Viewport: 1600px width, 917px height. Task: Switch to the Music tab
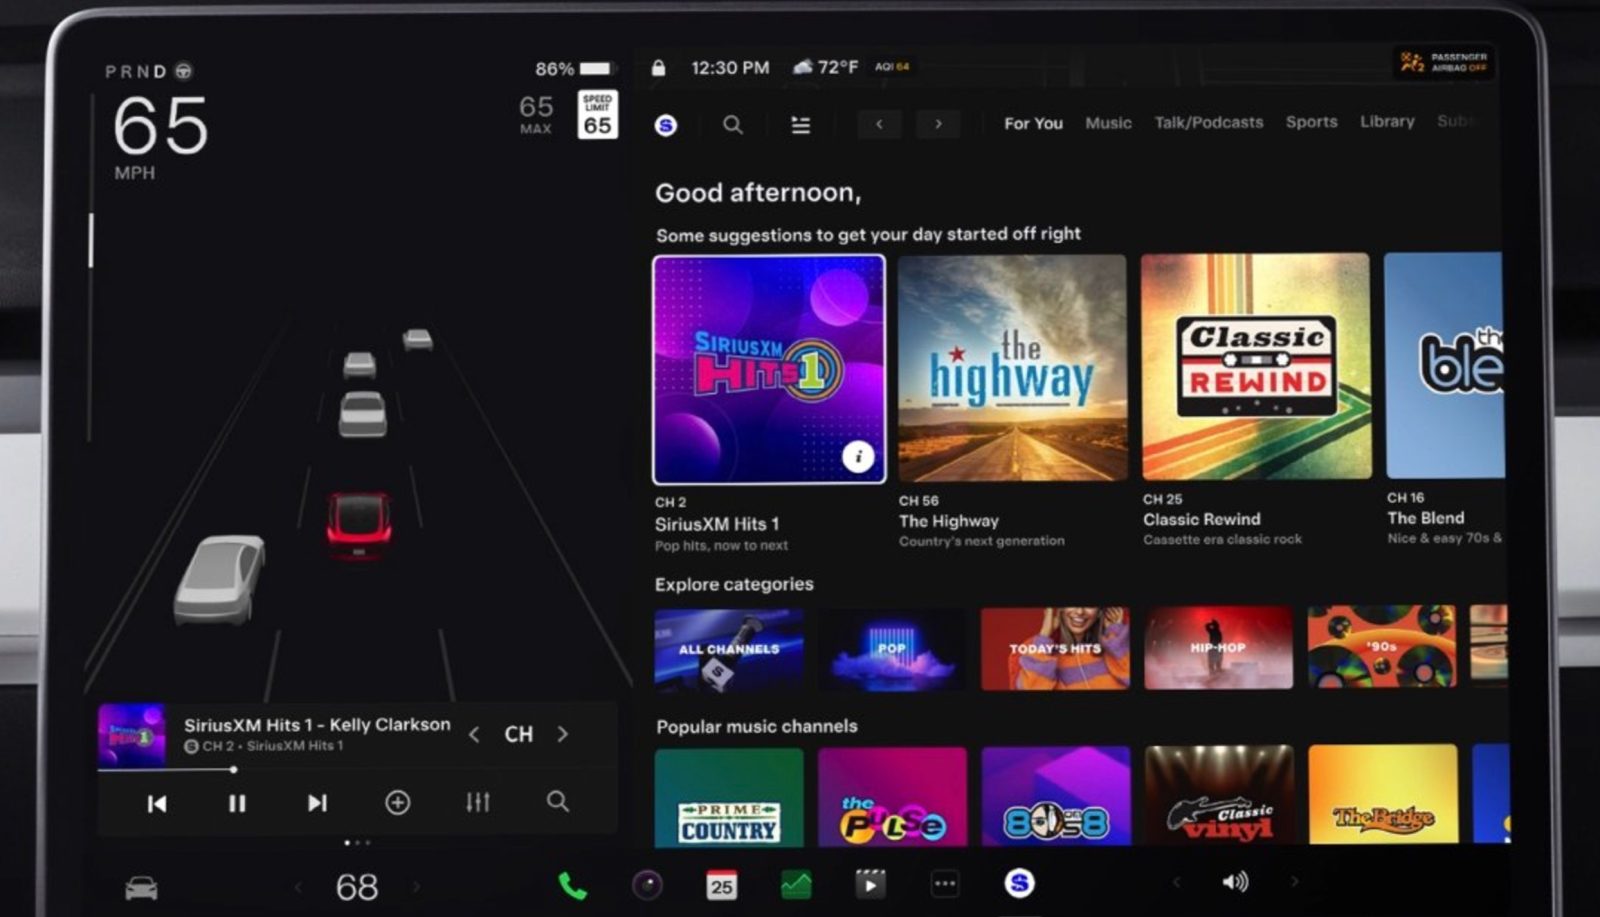[x=1108, y=122]
